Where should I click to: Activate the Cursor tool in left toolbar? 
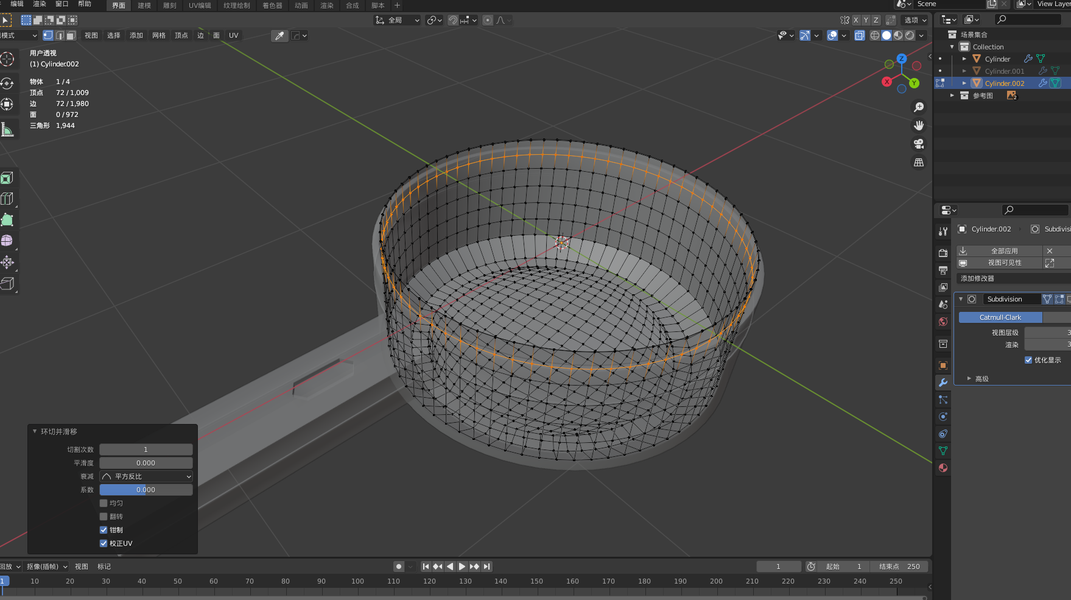(8, 59)
